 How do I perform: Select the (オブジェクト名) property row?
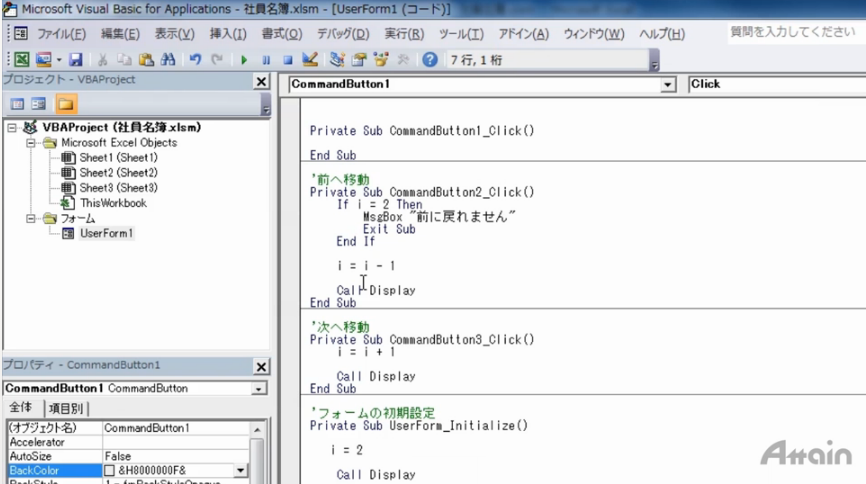(x=129, y=428)
